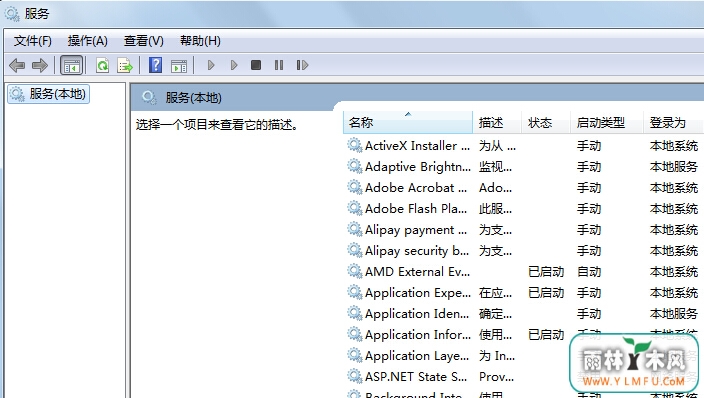The width and height of the screenshot is (704, 398).
Task: Click the gear icon beside Application Experience
Action: pyautogui.click(x=355, y=292)
